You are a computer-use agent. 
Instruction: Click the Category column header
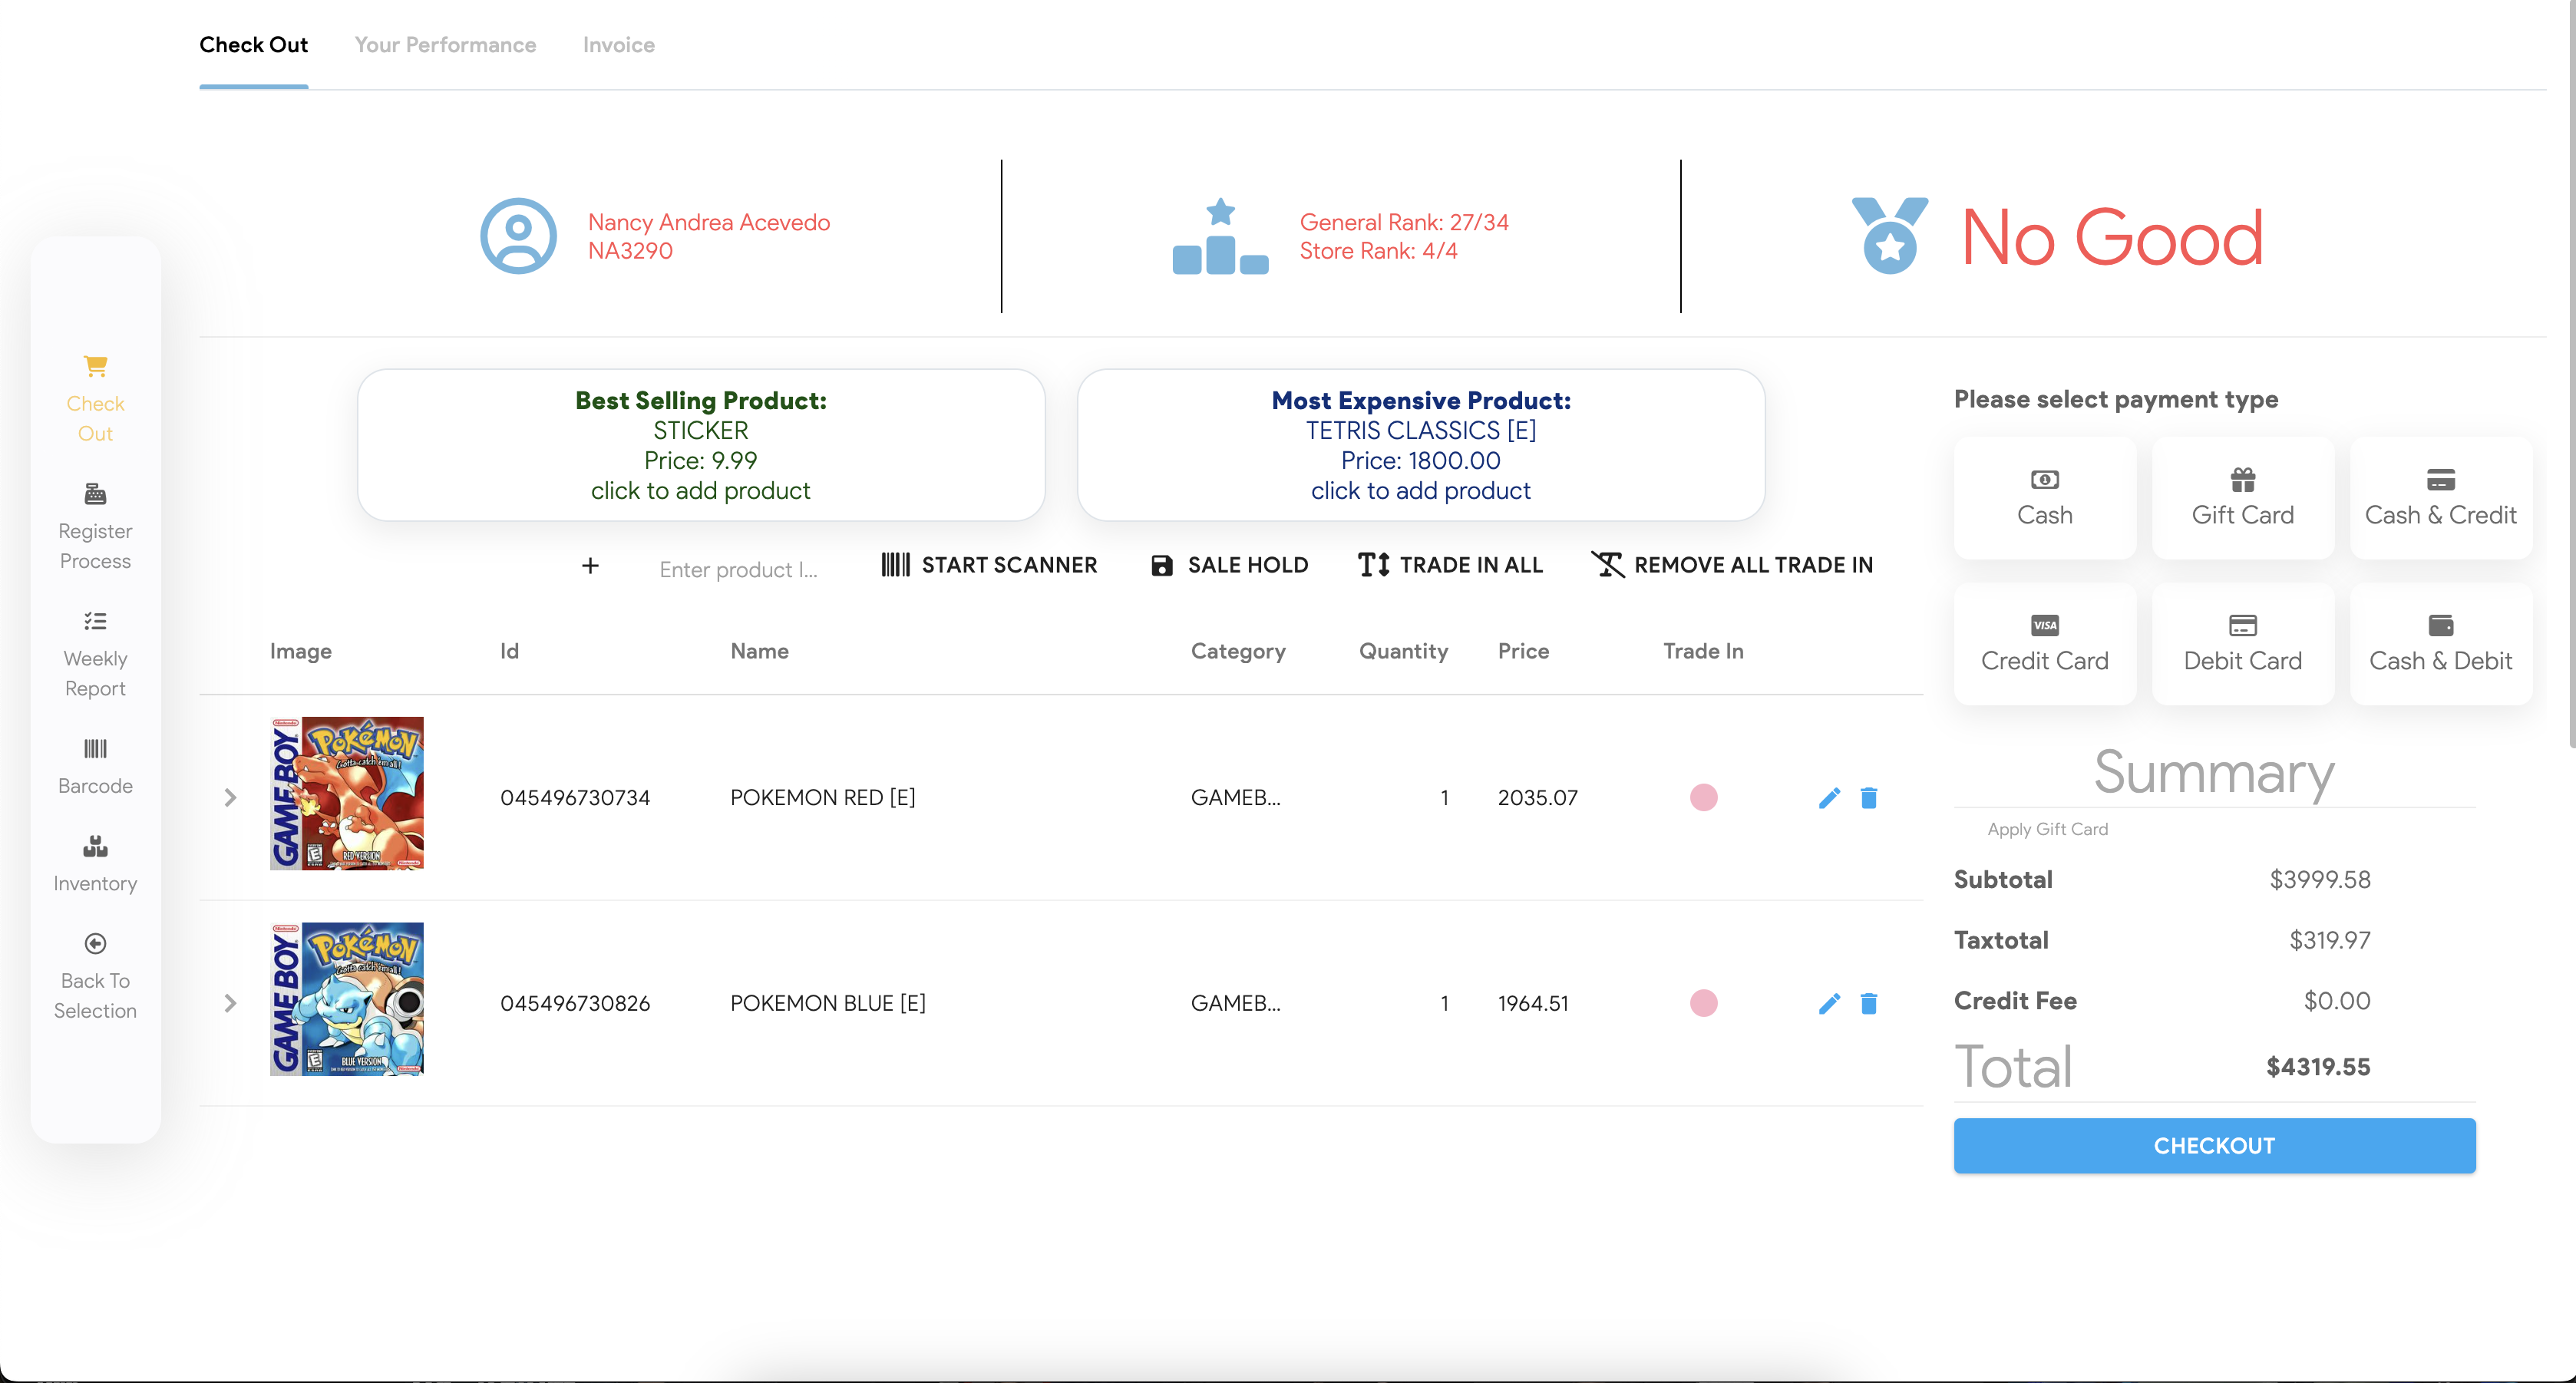coord(1237,652)
